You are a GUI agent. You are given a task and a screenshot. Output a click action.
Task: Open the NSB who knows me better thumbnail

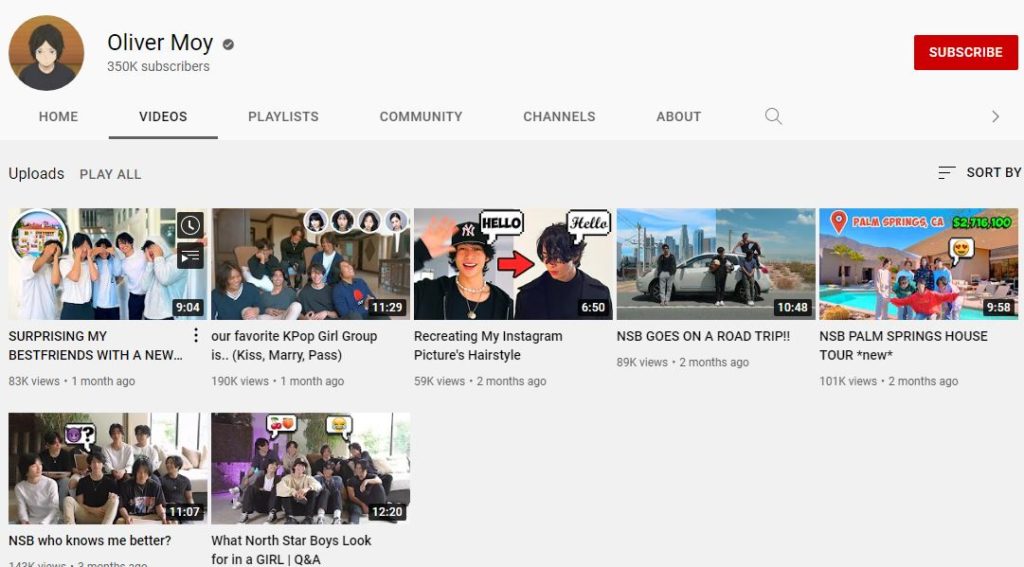[x=108, y=468]
